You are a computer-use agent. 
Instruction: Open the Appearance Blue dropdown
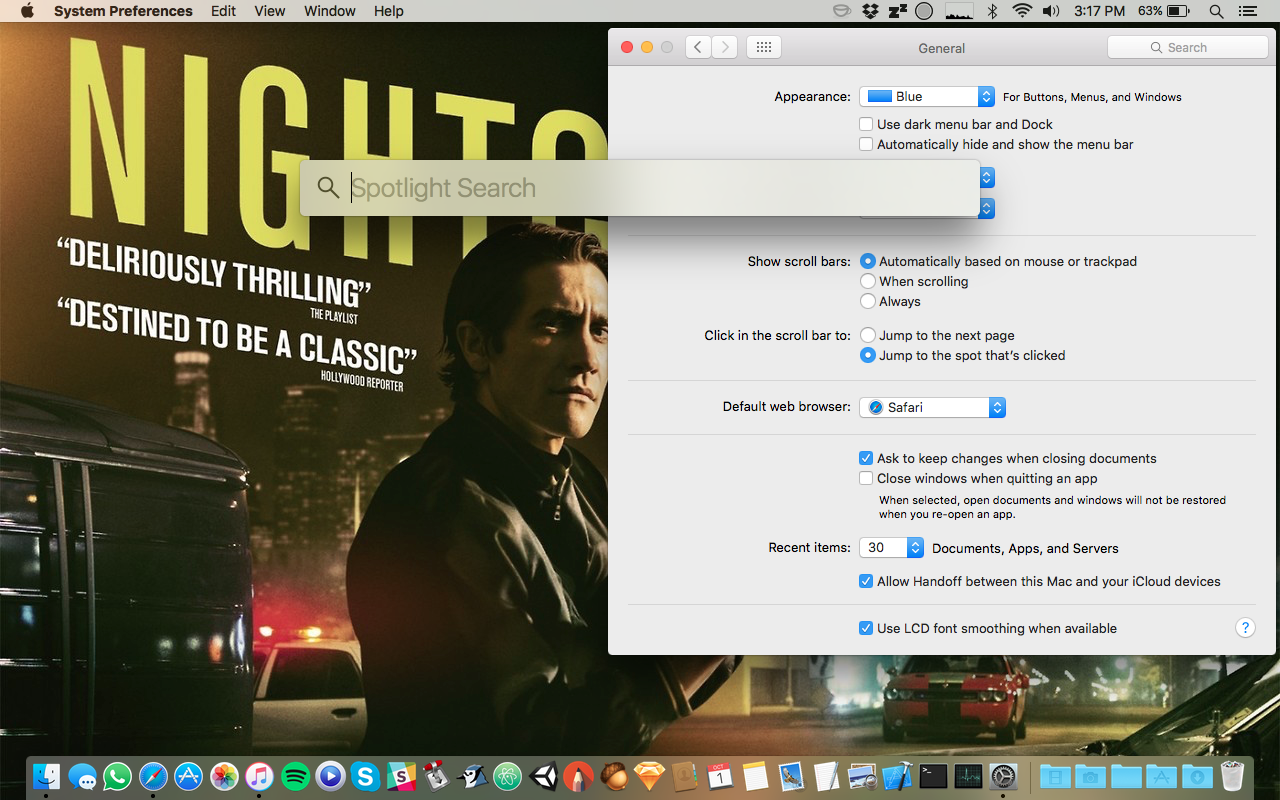click(927, 96)
